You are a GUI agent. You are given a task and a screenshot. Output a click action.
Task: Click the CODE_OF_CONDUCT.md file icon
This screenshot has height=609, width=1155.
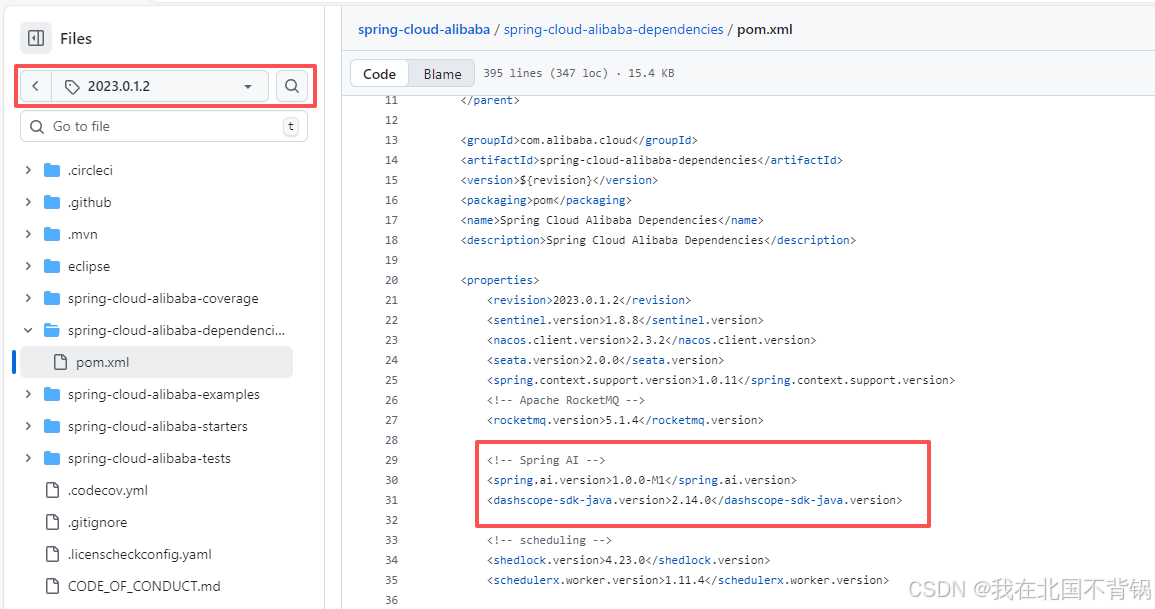click(x=52, y=586)
